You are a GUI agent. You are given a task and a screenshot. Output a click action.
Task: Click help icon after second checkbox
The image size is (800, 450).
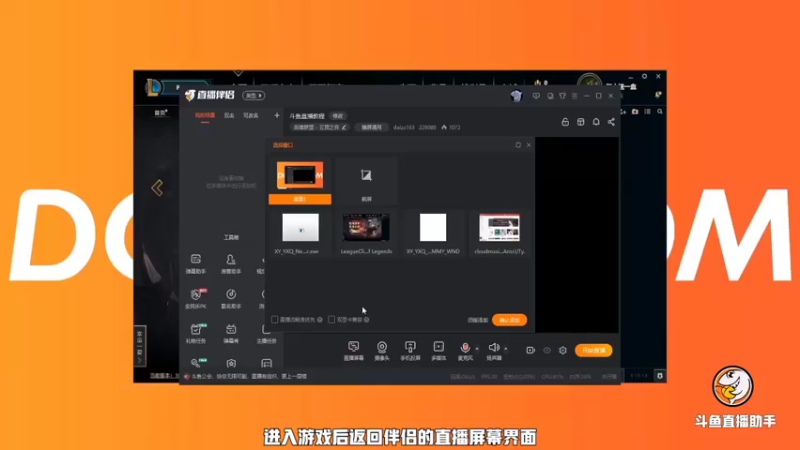pyautogui.click(x=366, y=319)
